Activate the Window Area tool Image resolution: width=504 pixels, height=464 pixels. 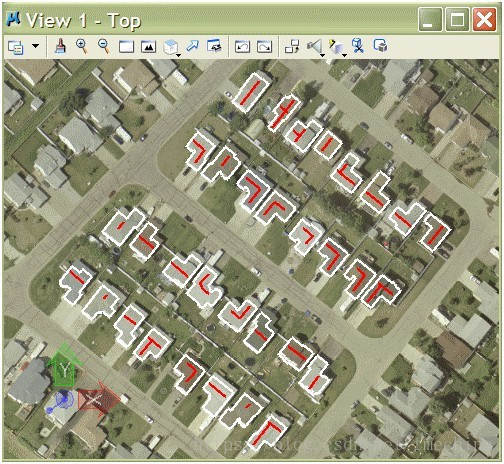(x=126, y=47)
